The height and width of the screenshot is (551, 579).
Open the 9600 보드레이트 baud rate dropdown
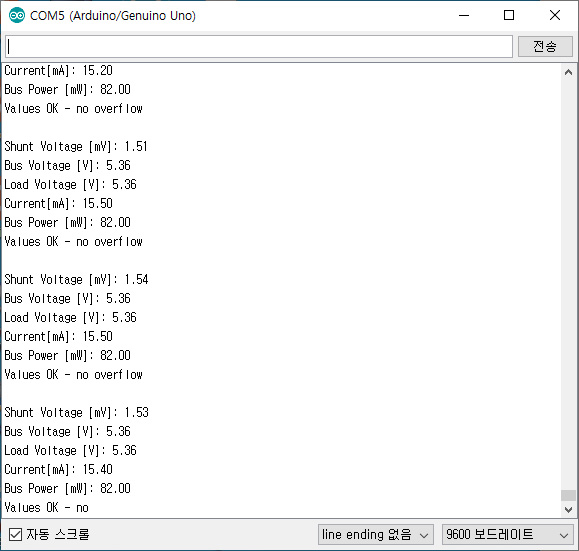tap(507, 534)
